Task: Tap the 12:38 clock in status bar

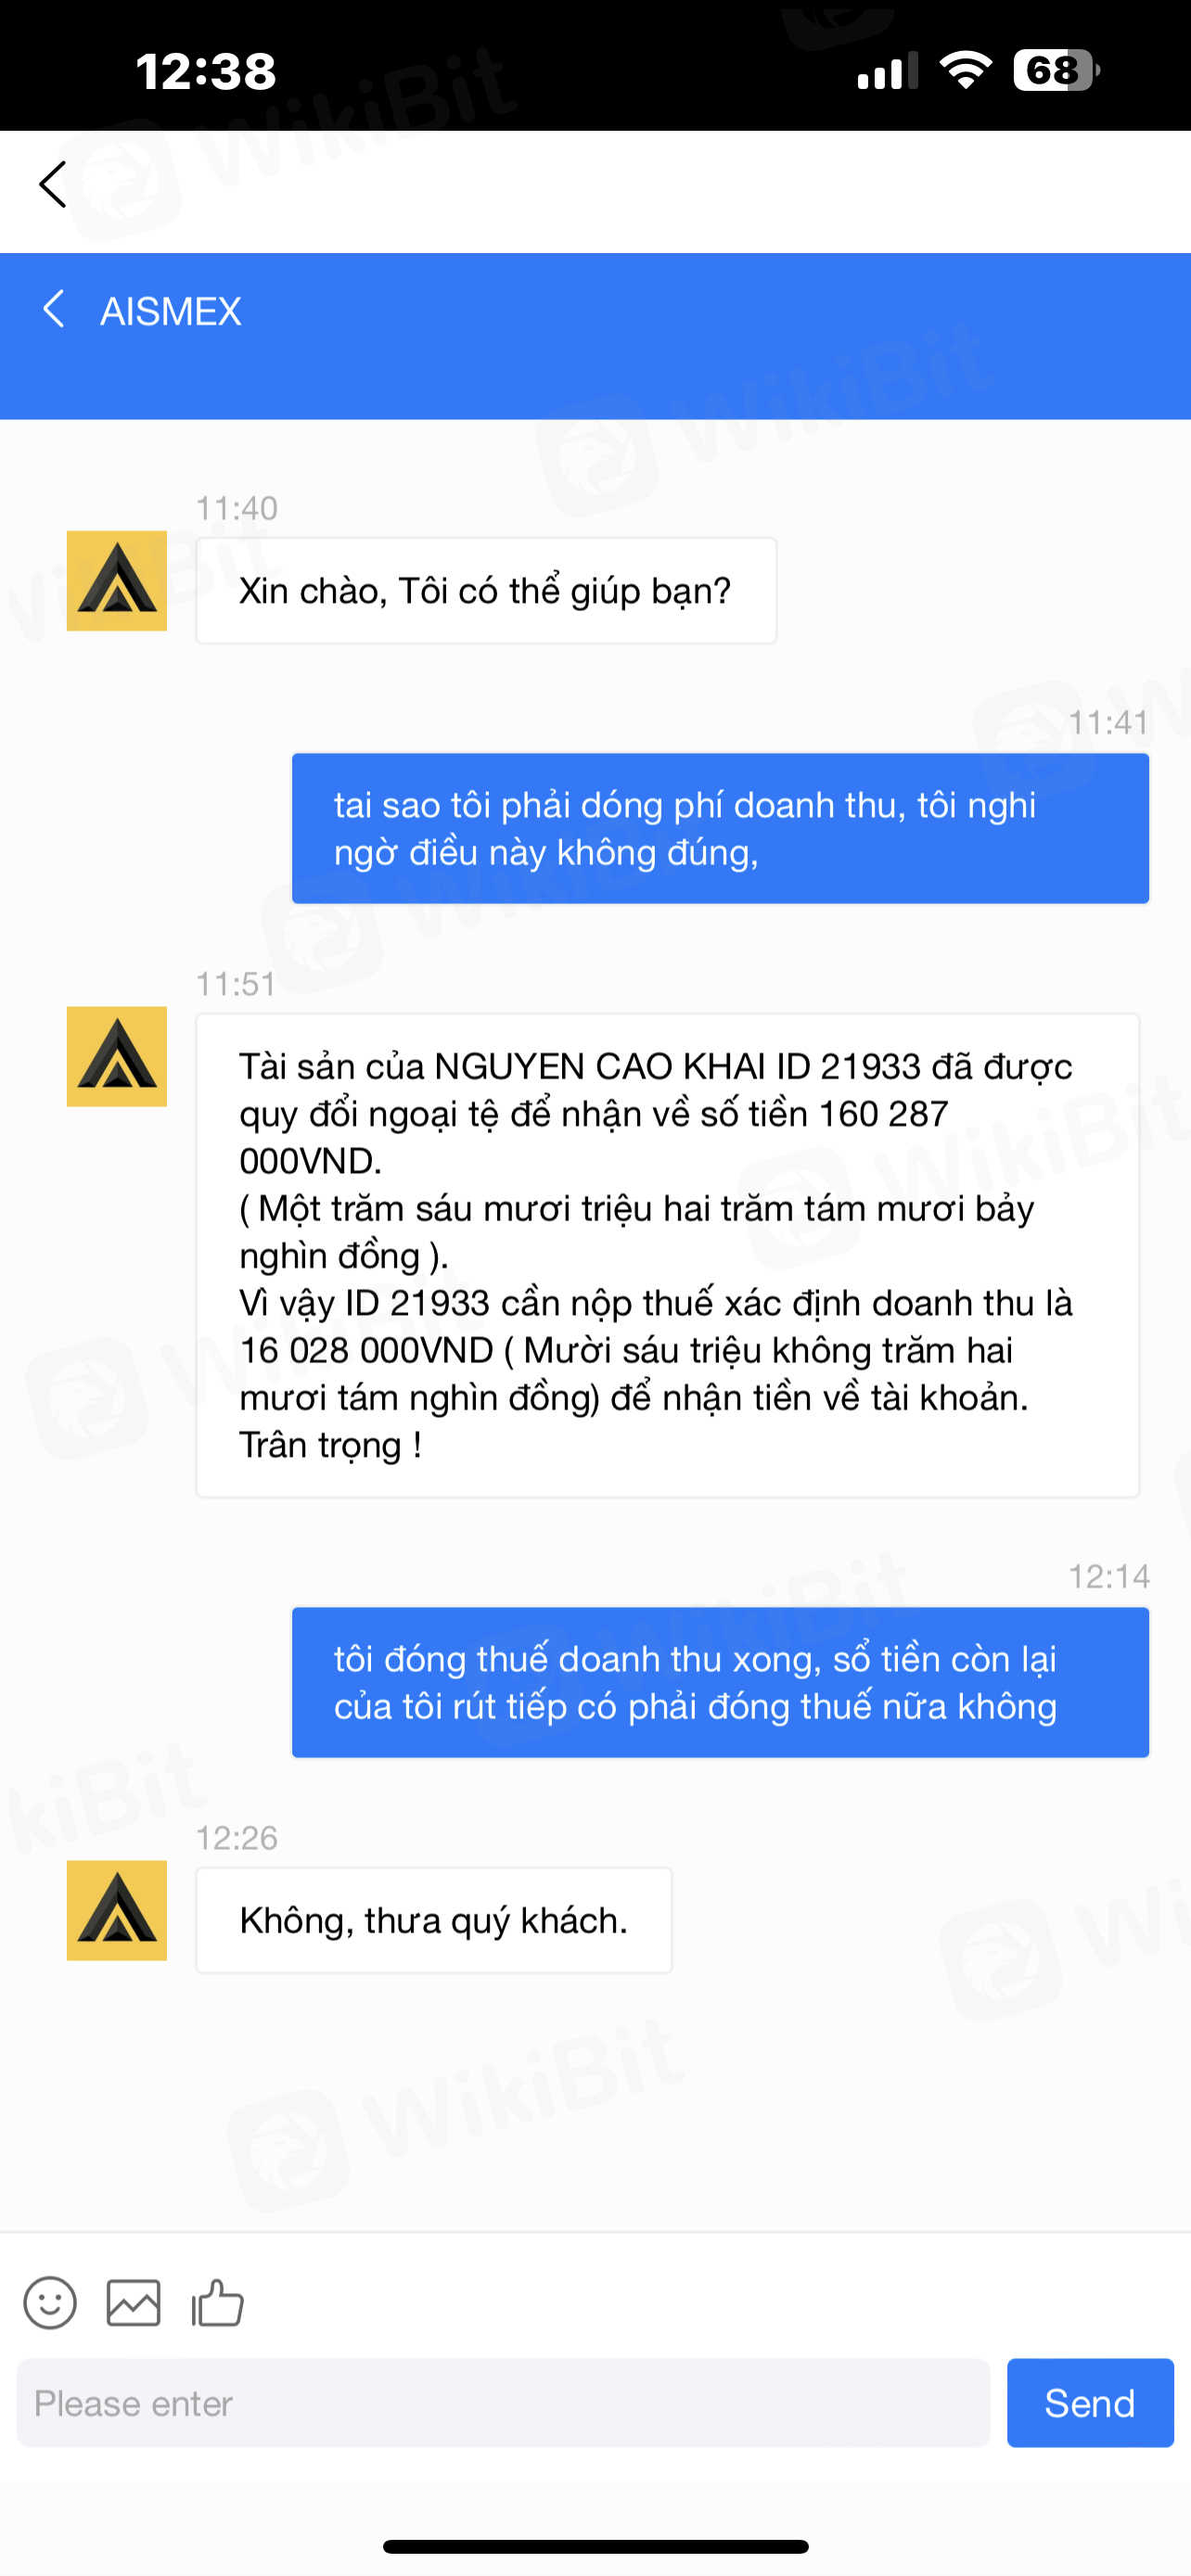Action: (206, 72)
